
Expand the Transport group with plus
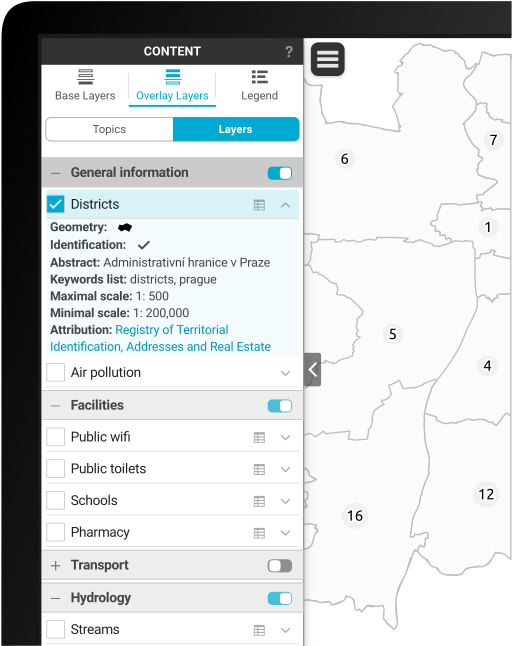pos(56,566)
